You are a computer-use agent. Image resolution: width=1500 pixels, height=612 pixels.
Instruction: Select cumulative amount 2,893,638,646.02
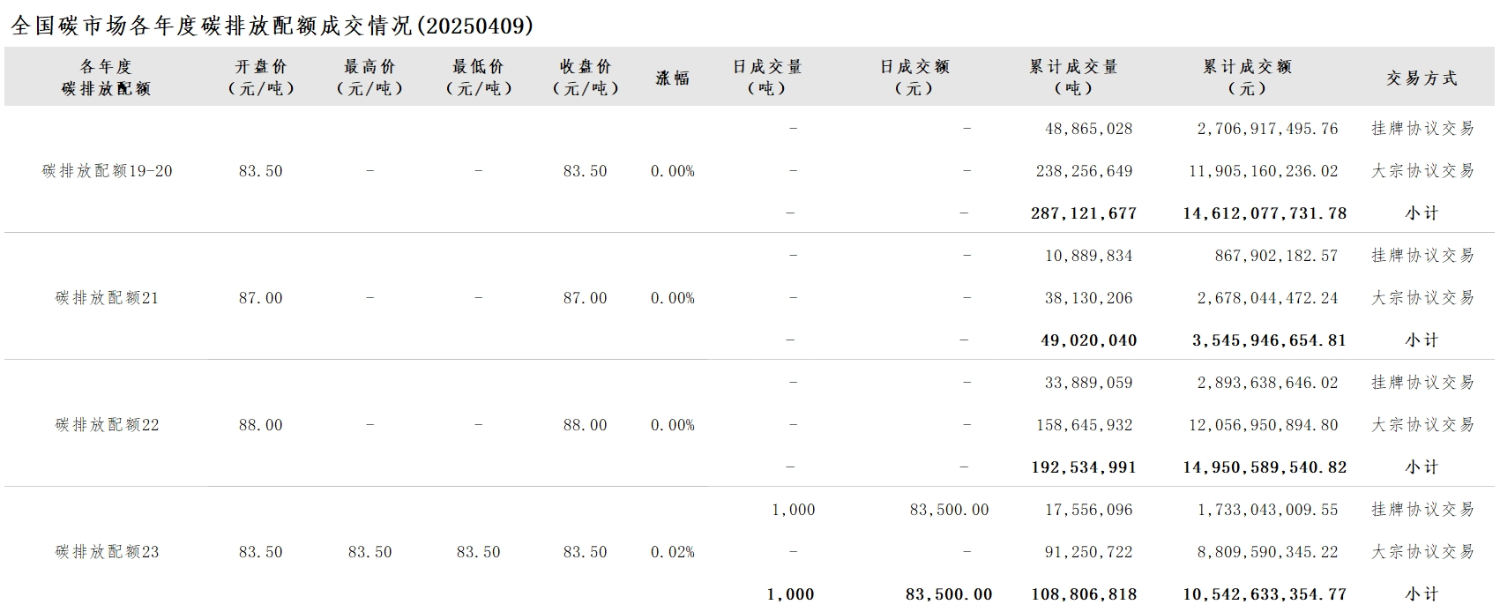1268,383
